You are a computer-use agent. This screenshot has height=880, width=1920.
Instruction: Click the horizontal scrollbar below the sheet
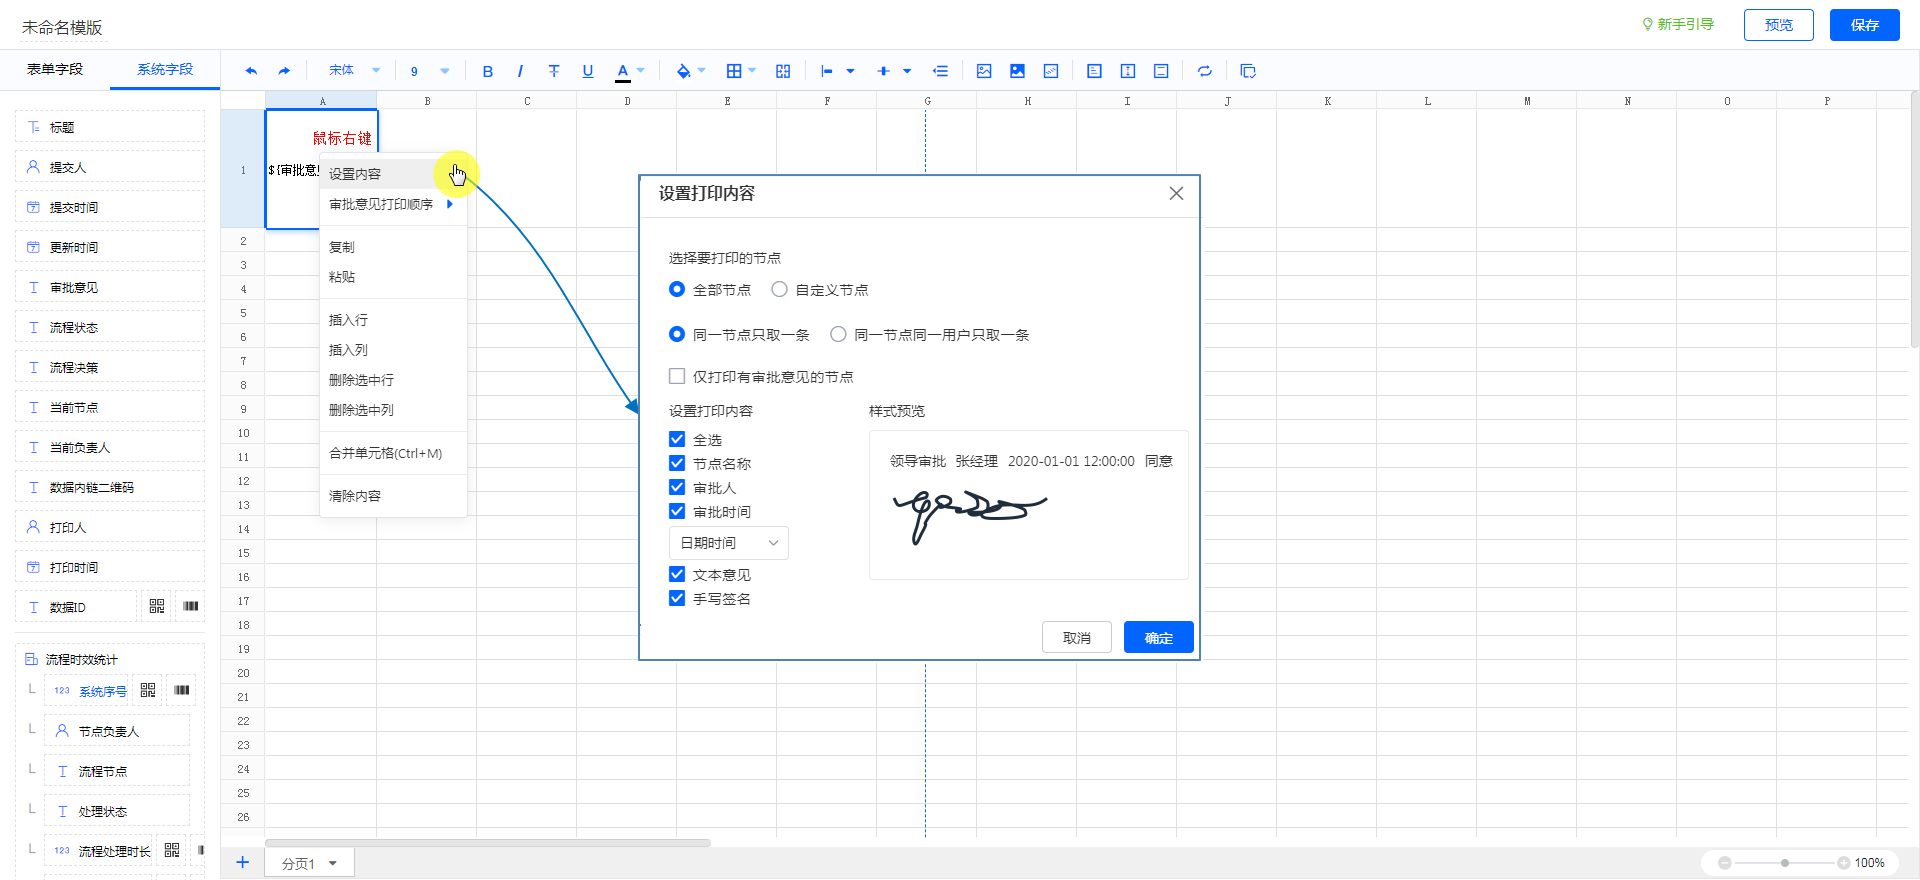click(x=487, y=843)
